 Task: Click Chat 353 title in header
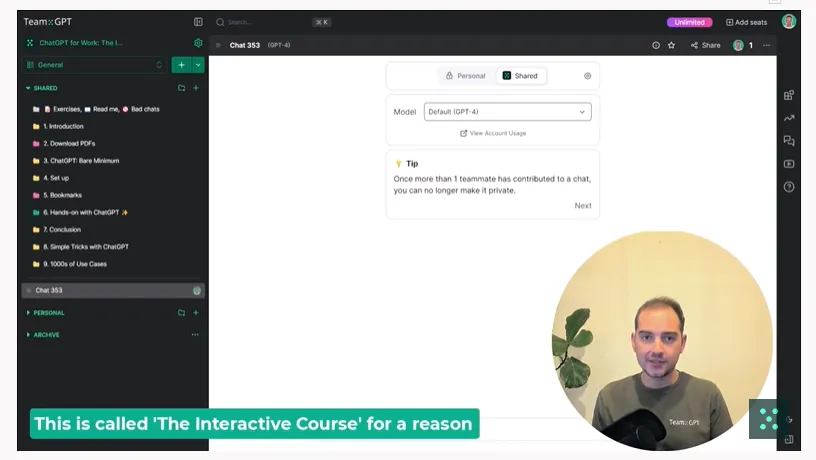245,45
